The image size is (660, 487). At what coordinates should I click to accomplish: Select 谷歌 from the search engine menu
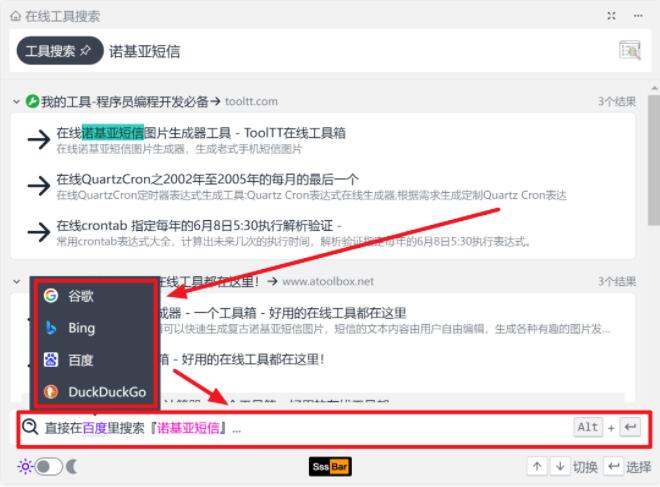pos(81,297)
